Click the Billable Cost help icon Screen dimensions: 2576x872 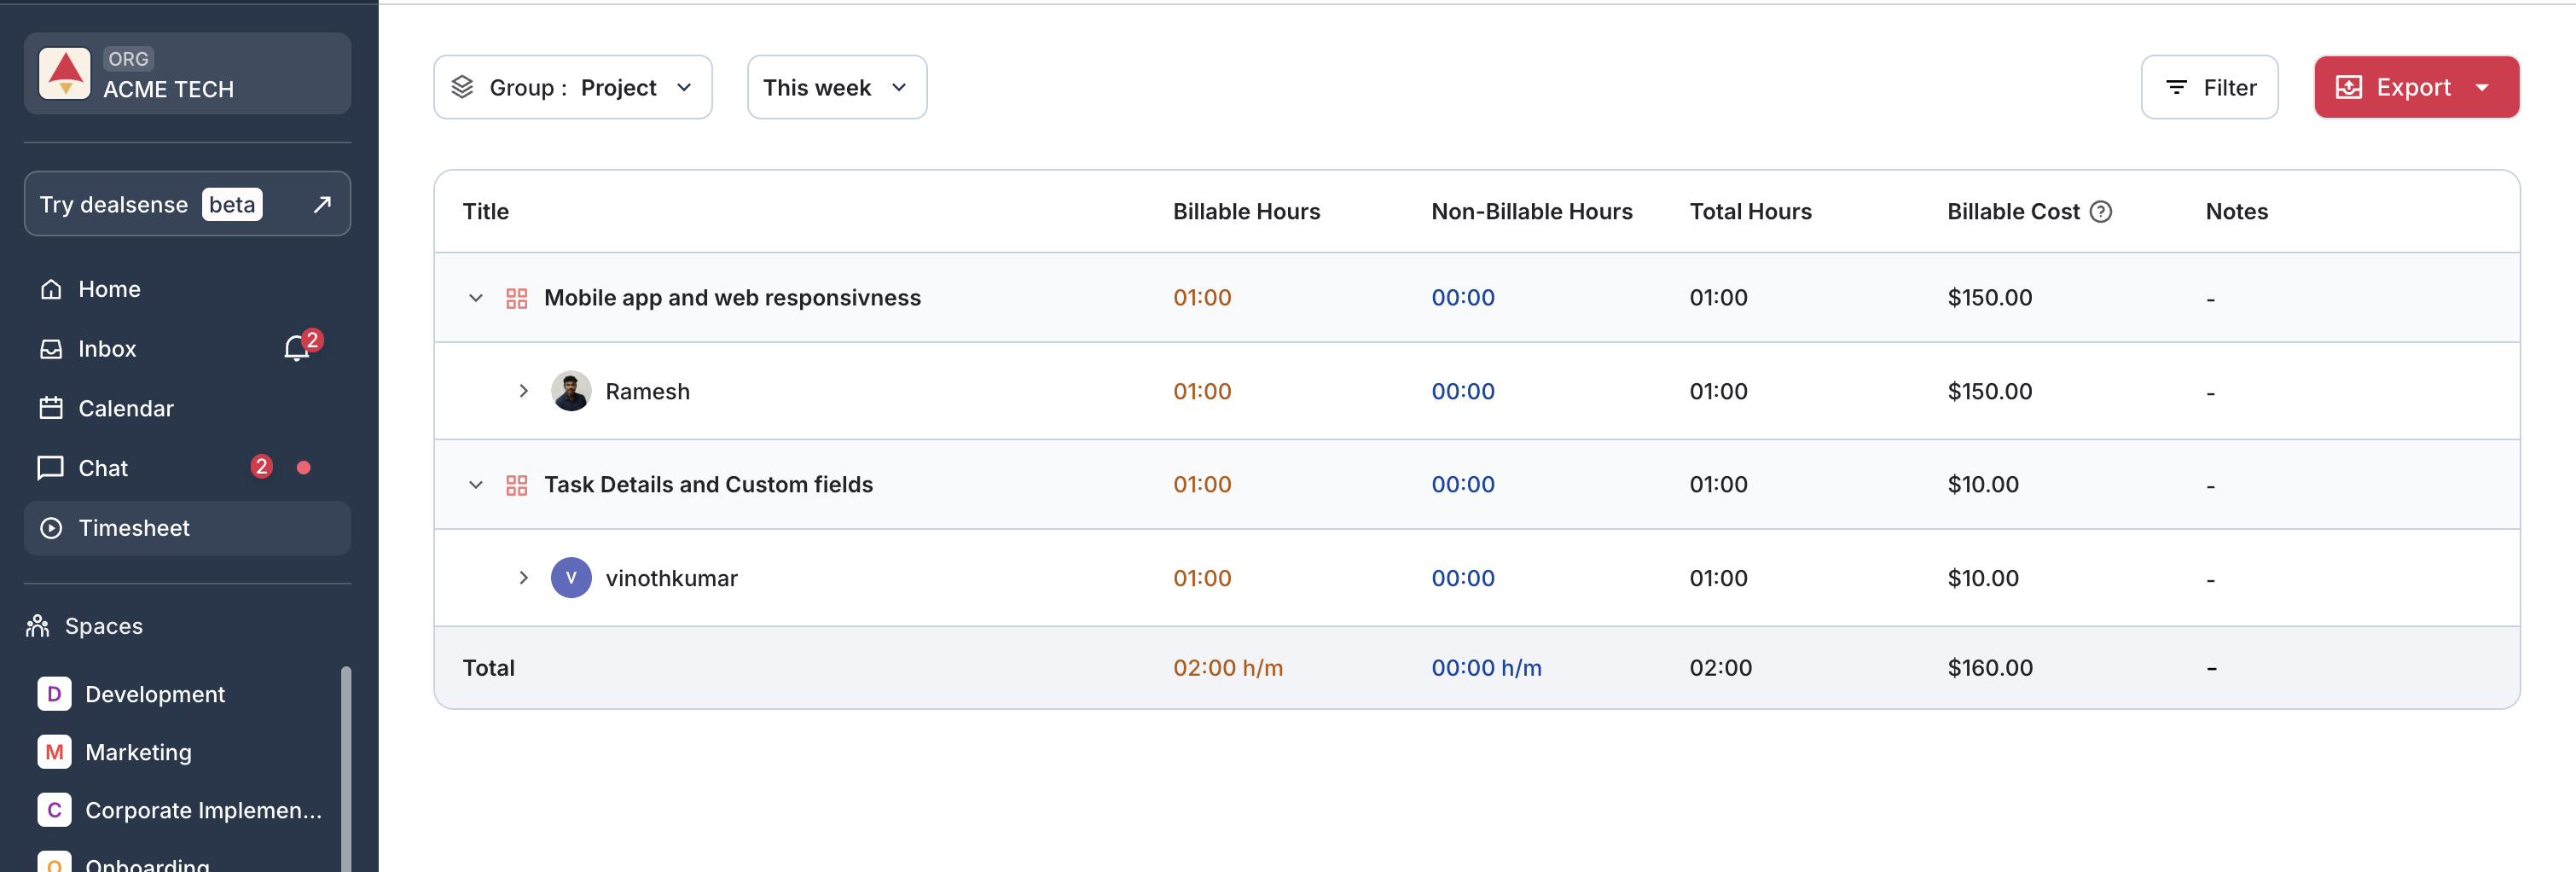tap(2101, 212)
